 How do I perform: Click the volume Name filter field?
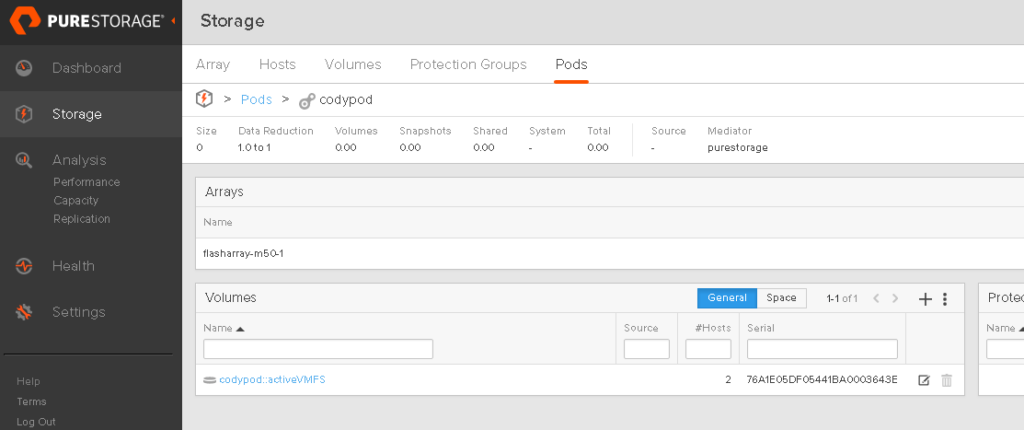(318, 349)
